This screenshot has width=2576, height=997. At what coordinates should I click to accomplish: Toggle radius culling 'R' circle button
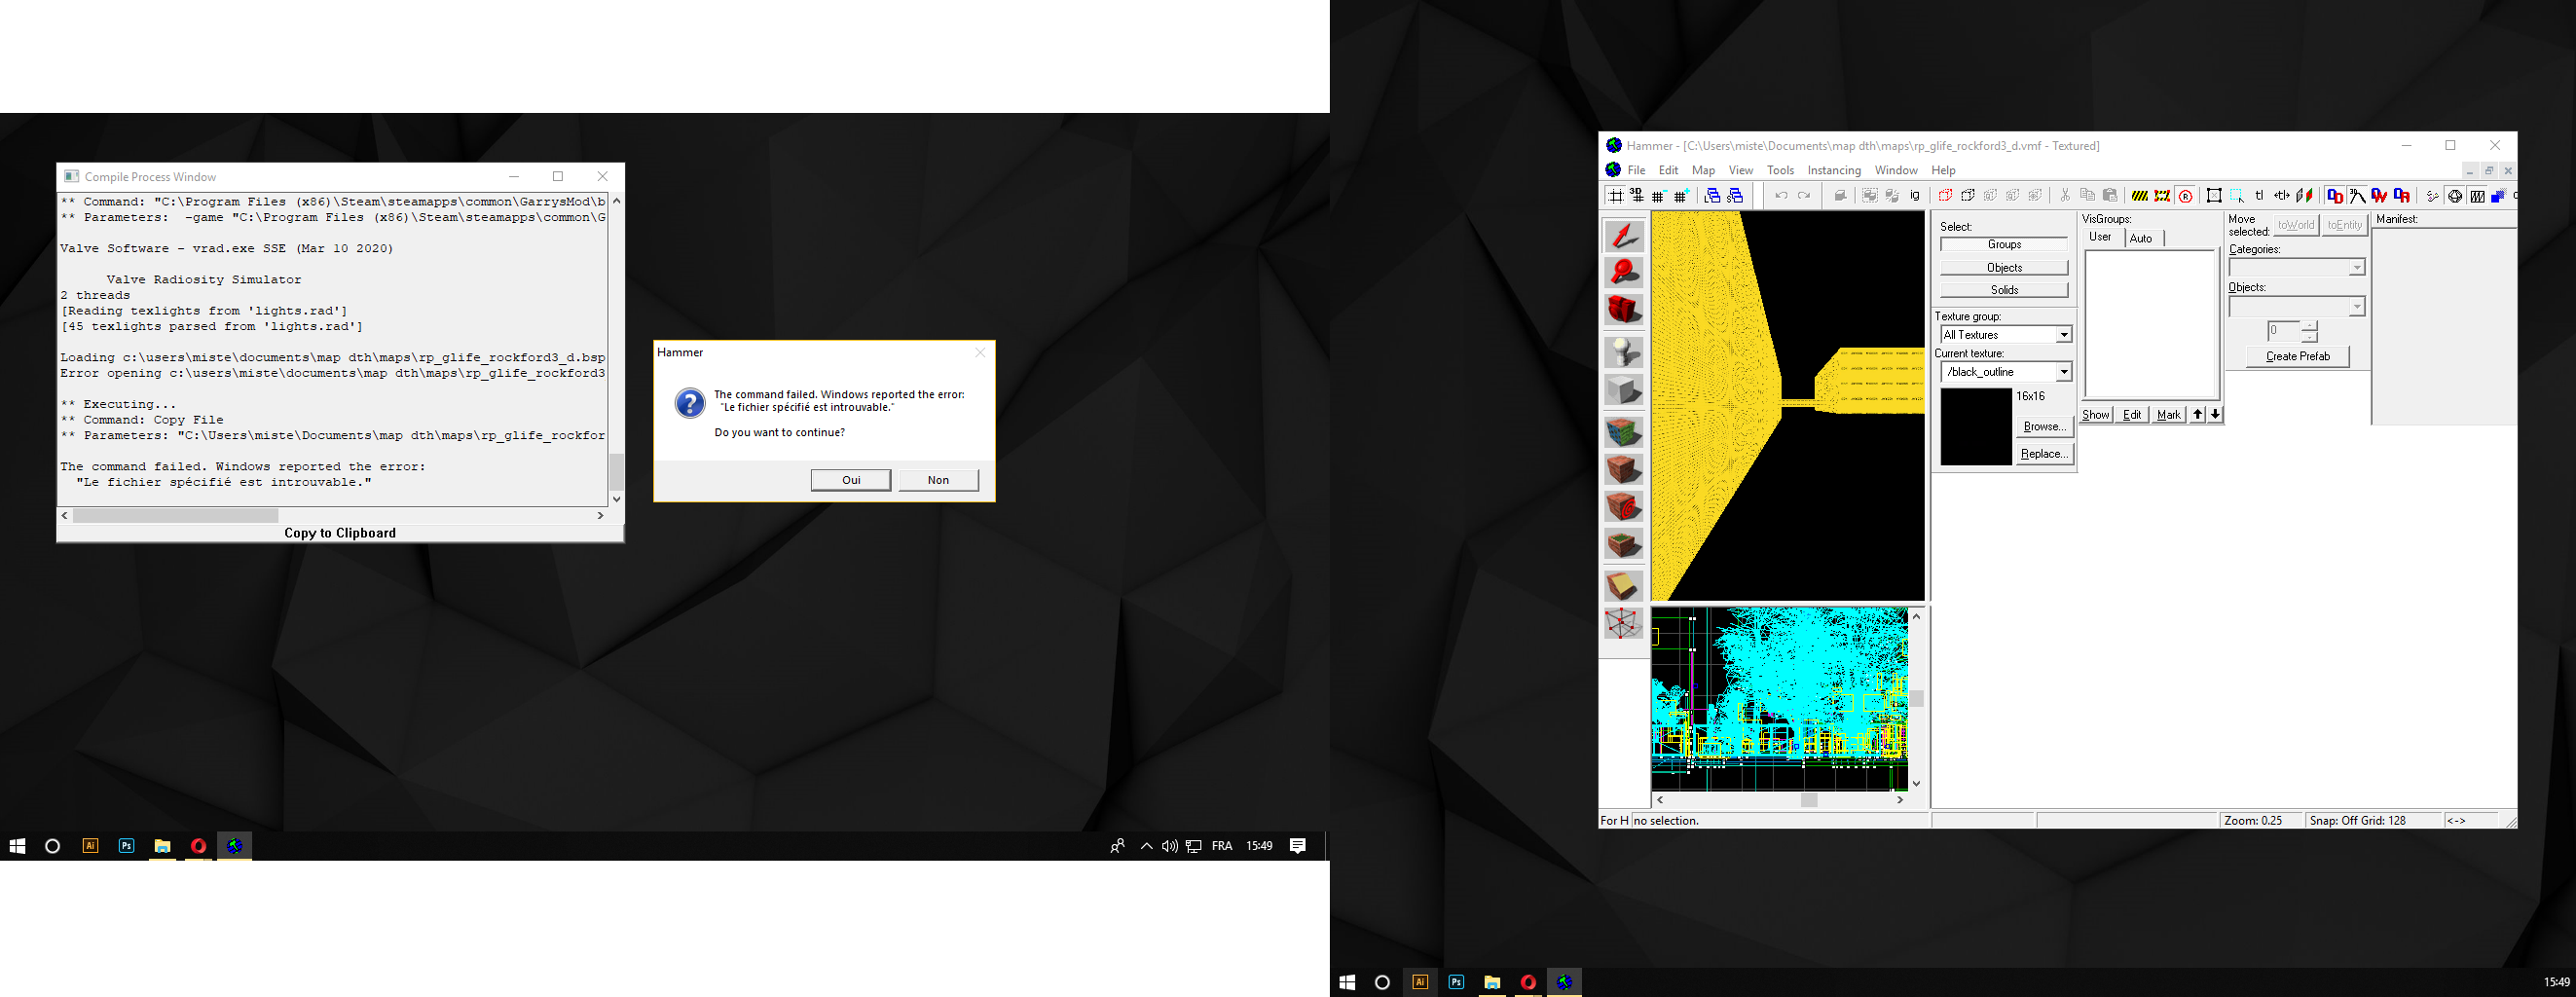click(2186, 196)
